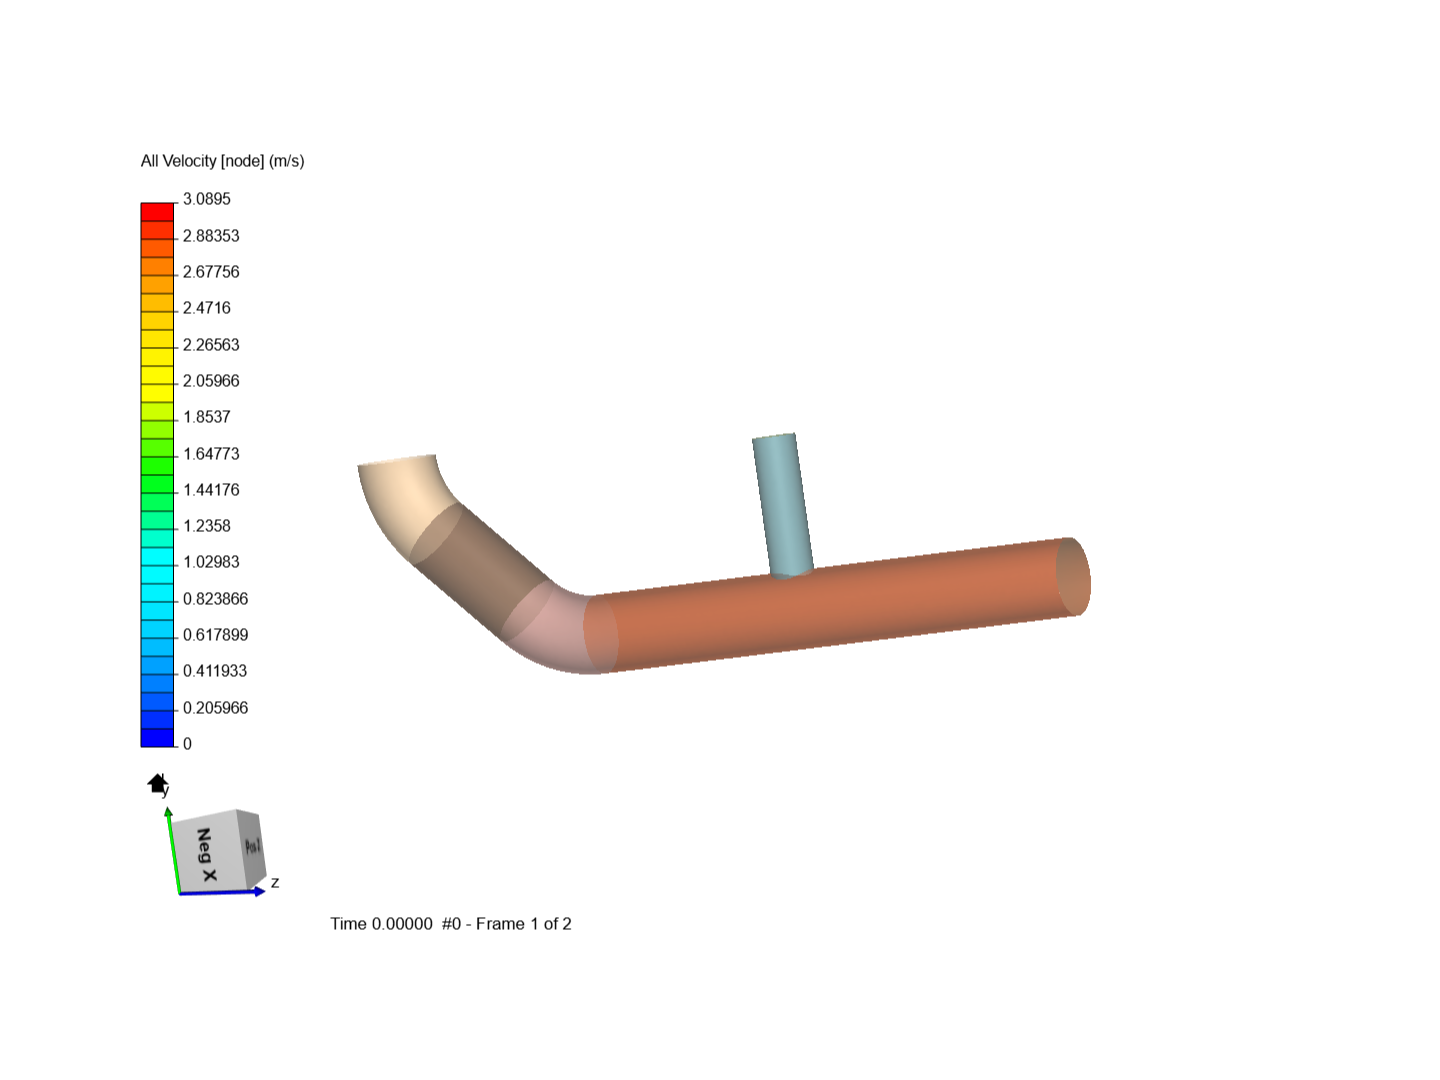Click the legend minimum value 0
Image resolution: width=1440 pixels, height=1080 pixels.
[x=187, y=744]
